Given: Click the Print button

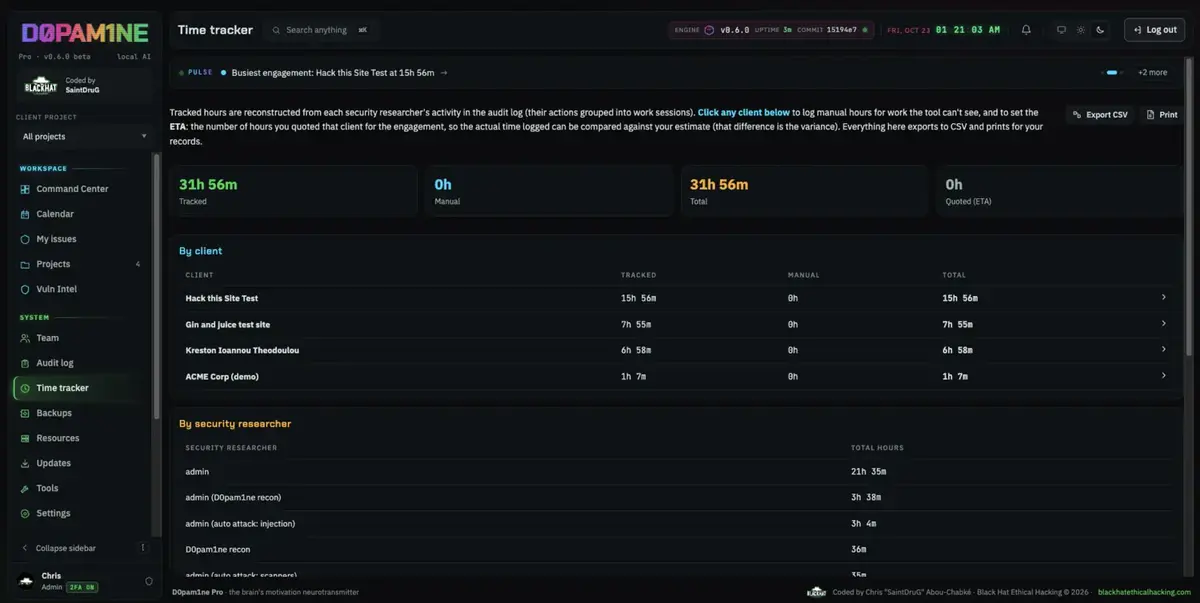Looking at the screenshot, I should pos(1162,115).
